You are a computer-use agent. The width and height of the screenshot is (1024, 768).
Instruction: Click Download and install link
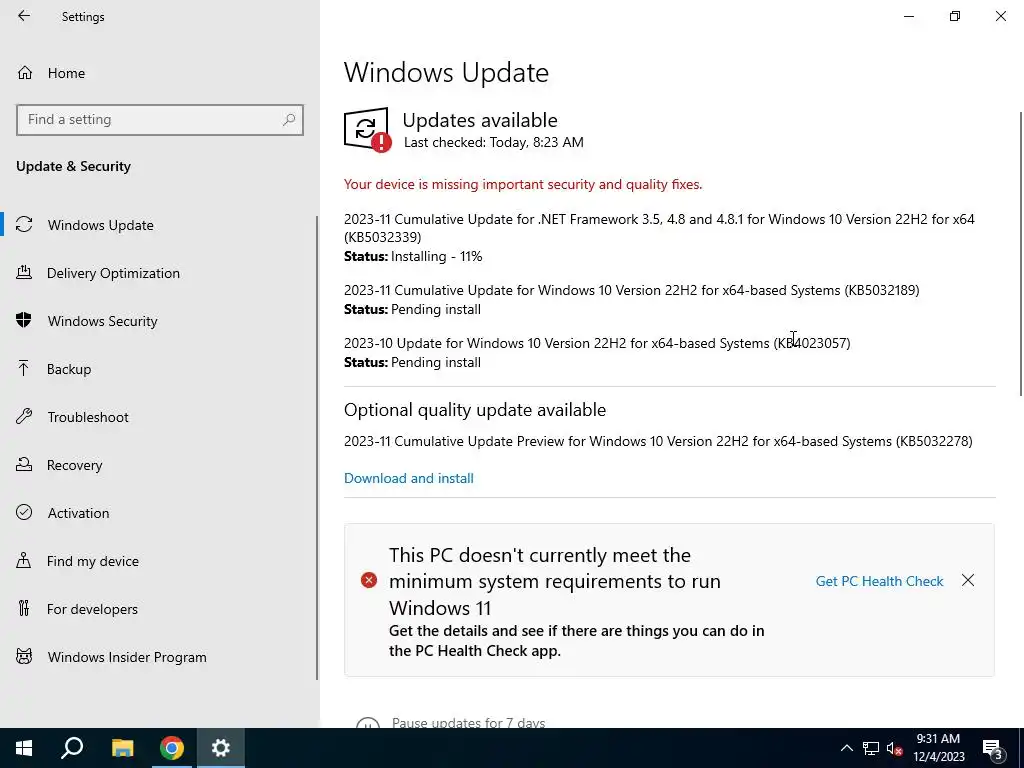pos(409,478)
